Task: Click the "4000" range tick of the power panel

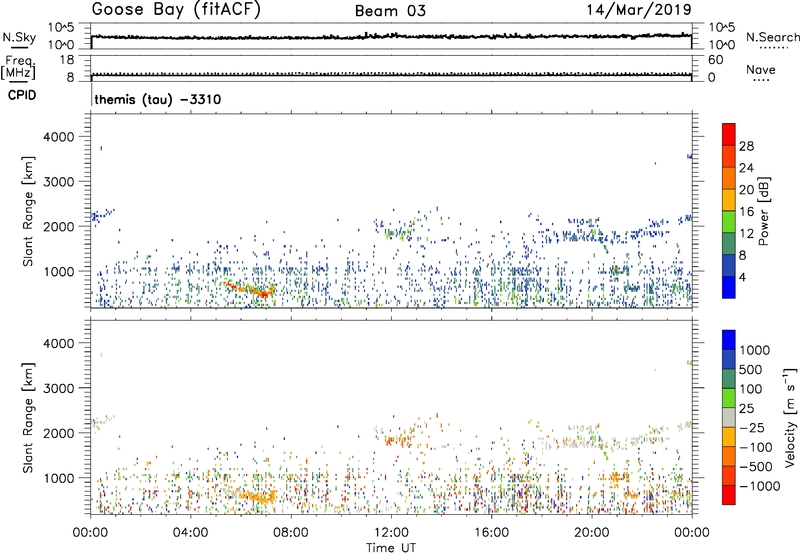Action: [59, 137]
